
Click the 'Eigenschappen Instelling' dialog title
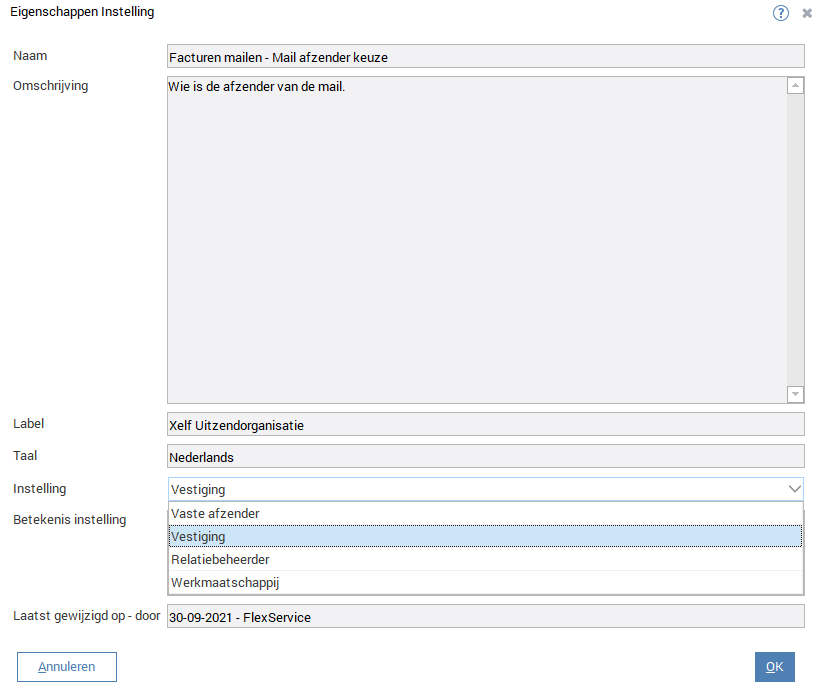point(82,12)
